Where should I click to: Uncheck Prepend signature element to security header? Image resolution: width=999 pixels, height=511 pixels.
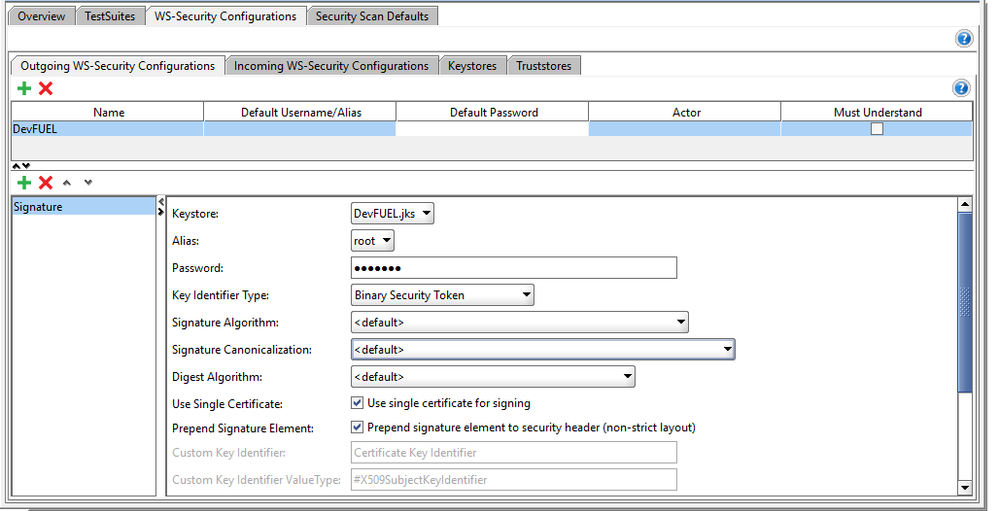357,427
